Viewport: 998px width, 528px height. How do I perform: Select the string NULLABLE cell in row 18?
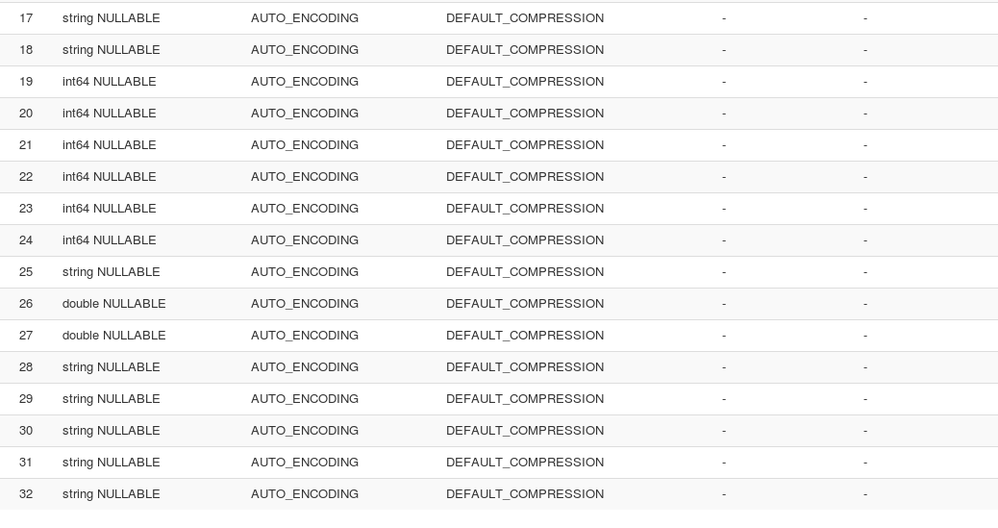point(110,50)
